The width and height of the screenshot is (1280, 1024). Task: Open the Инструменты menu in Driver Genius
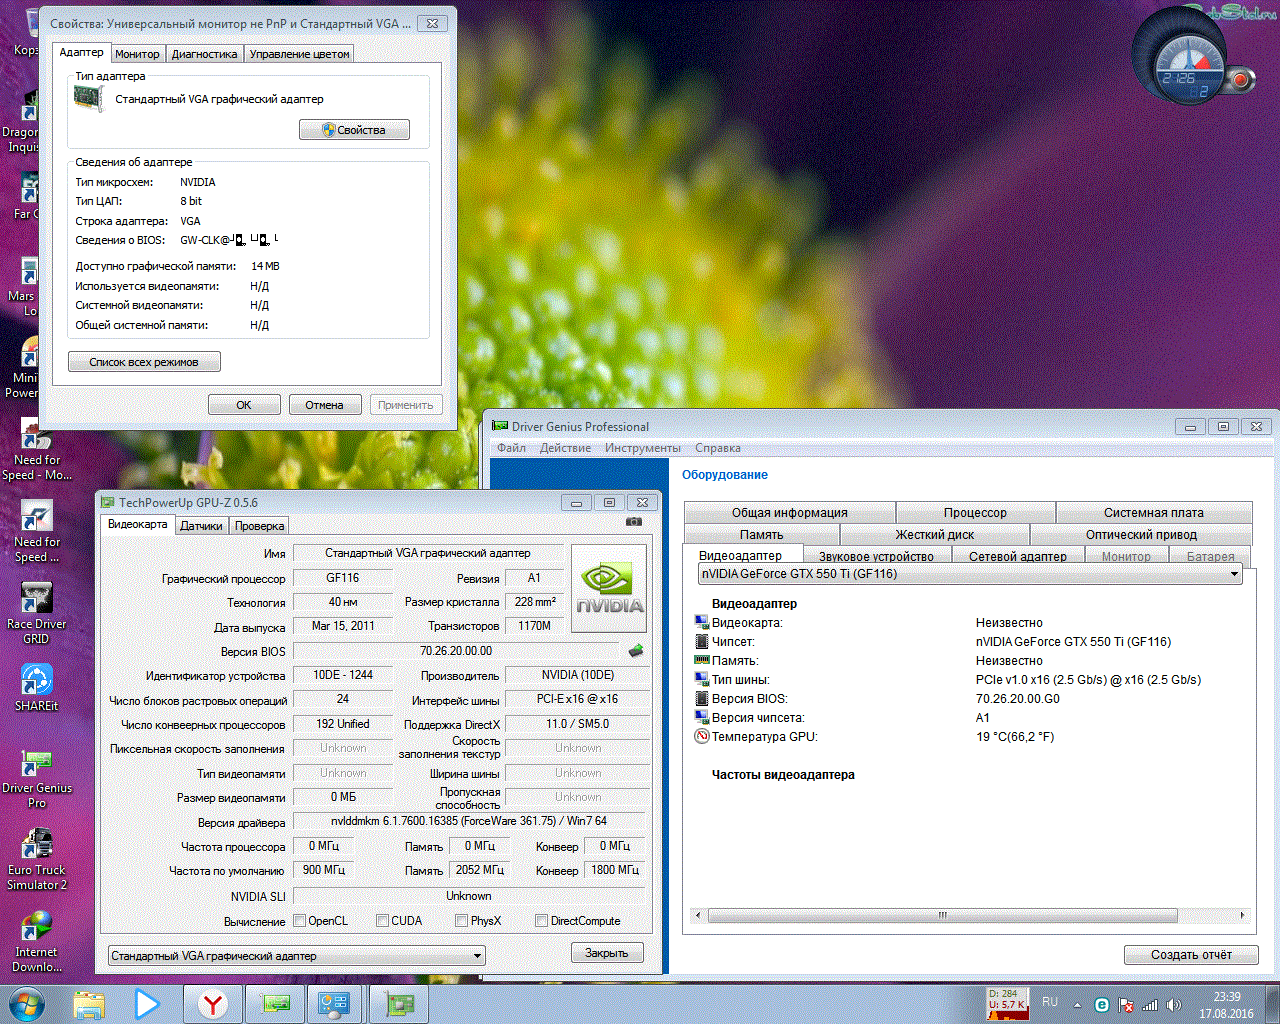pos(642,448)
